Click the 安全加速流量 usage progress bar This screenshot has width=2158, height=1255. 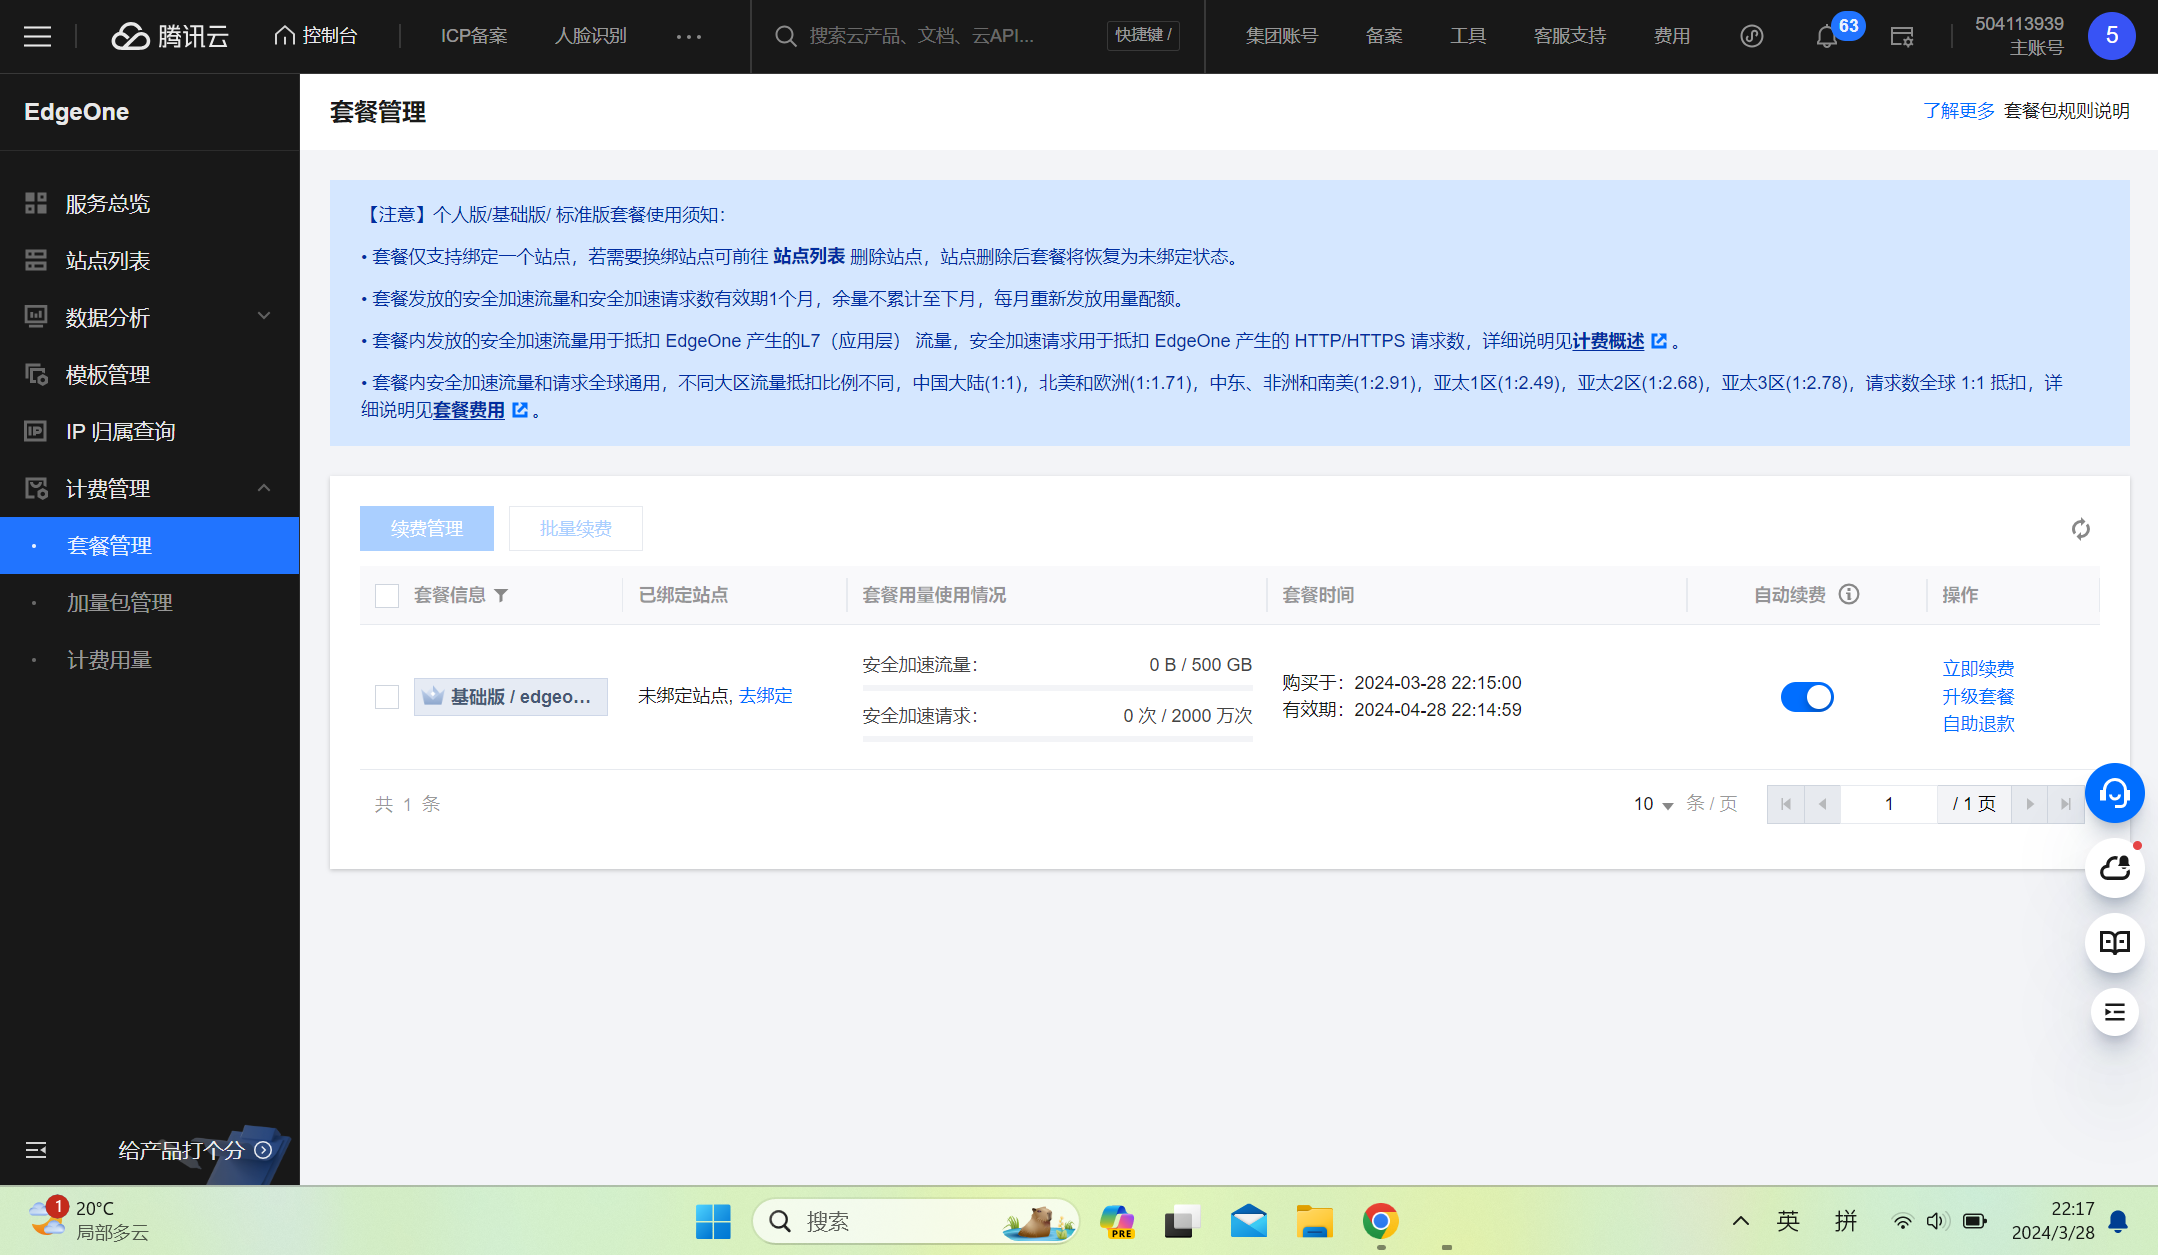coord(1056,688)
